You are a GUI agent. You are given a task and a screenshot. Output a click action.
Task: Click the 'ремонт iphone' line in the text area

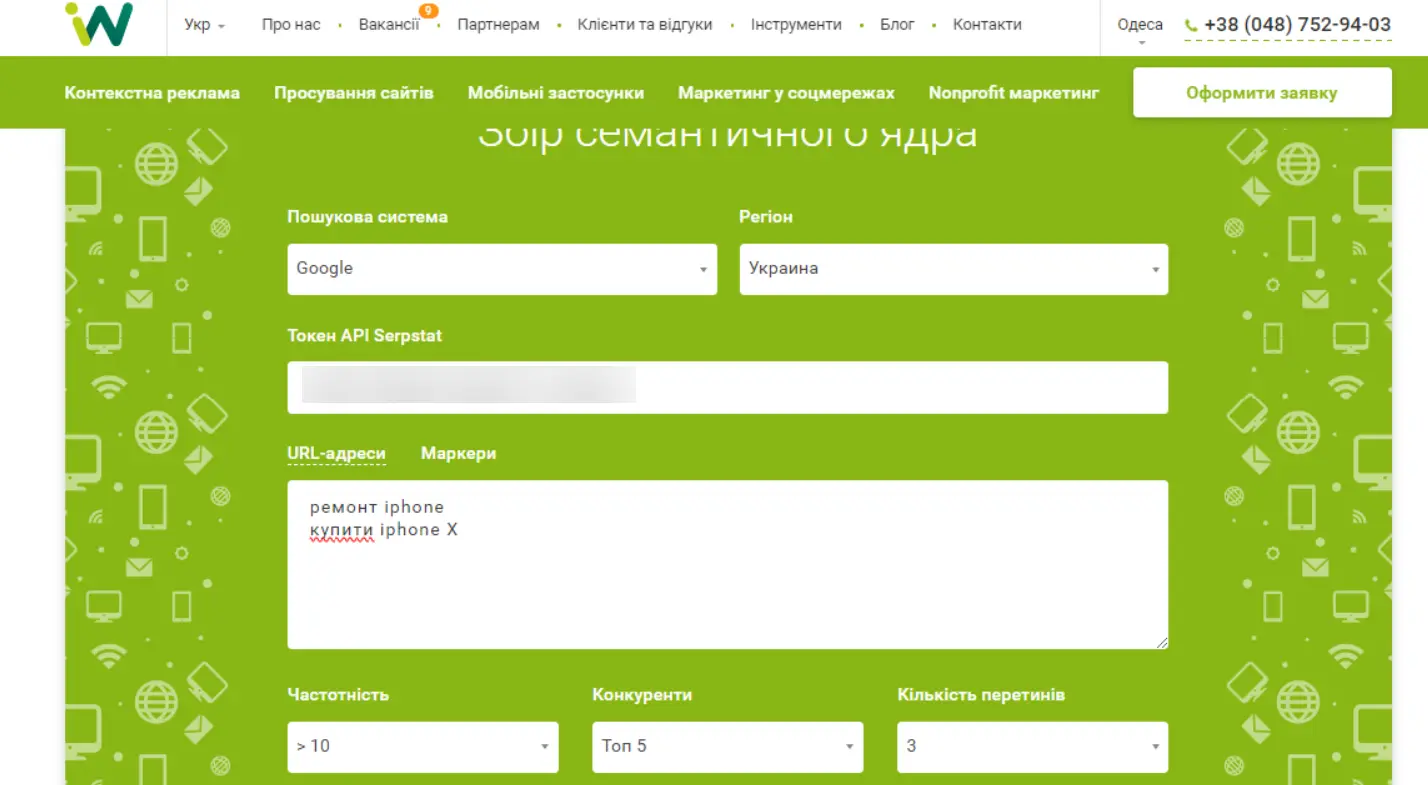(x=377, y=508)
